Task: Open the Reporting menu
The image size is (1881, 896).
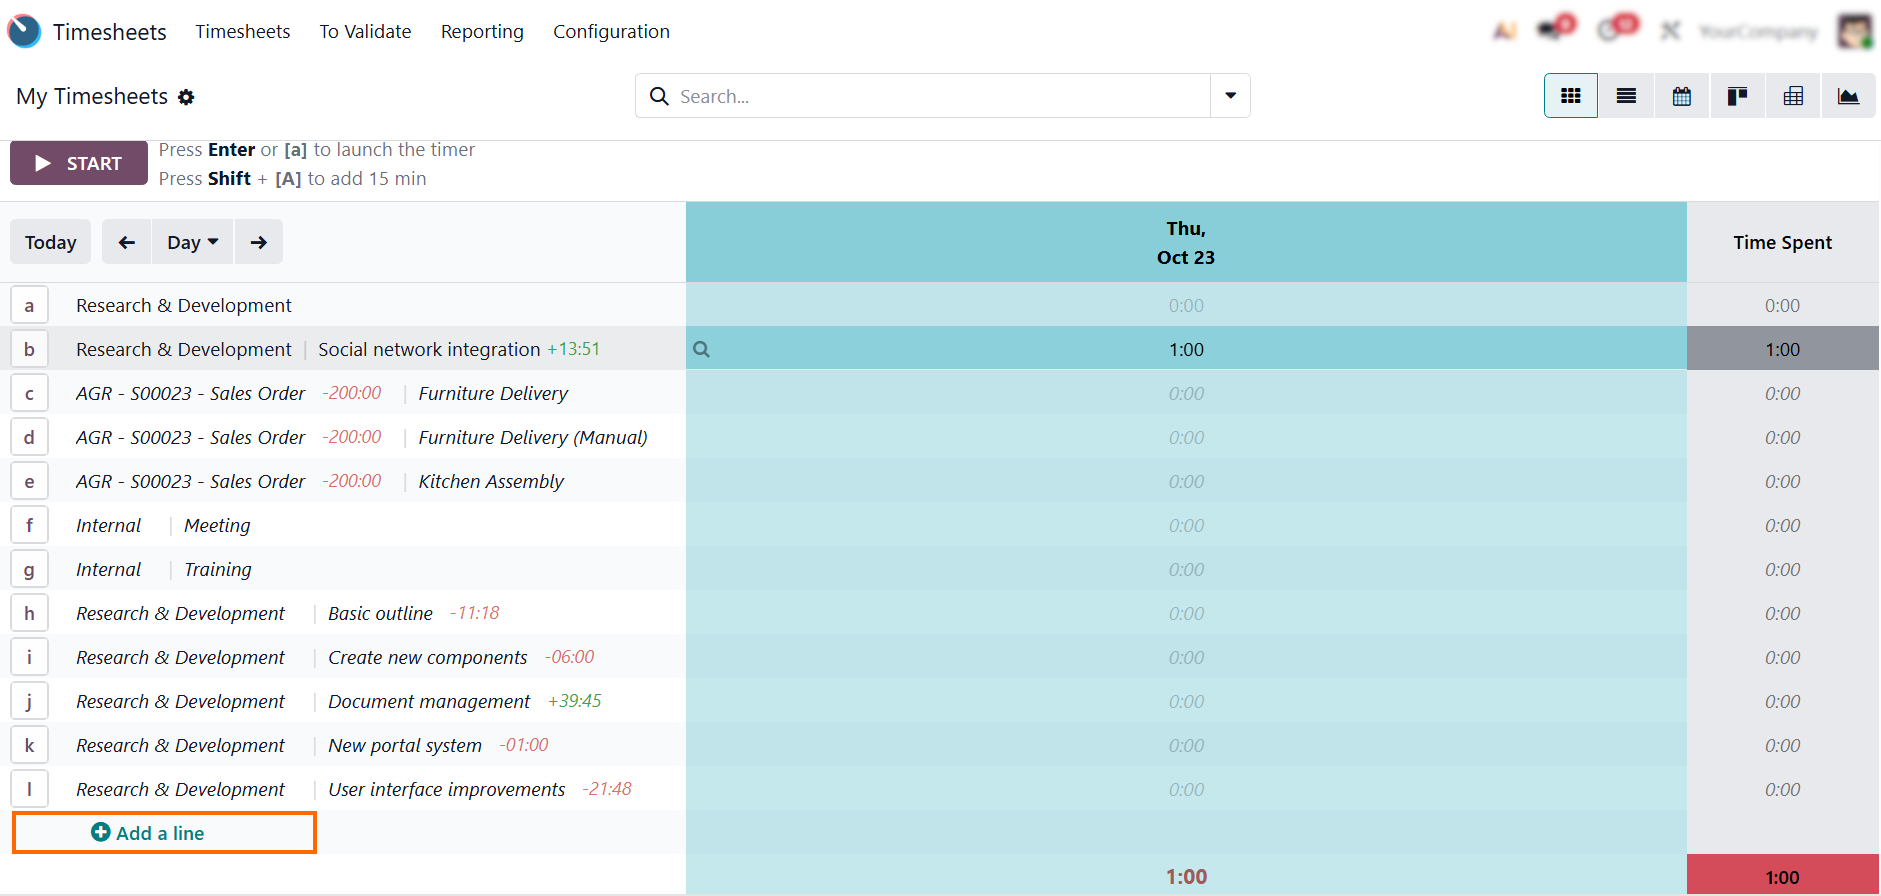Action: click(x=482, y=31)
